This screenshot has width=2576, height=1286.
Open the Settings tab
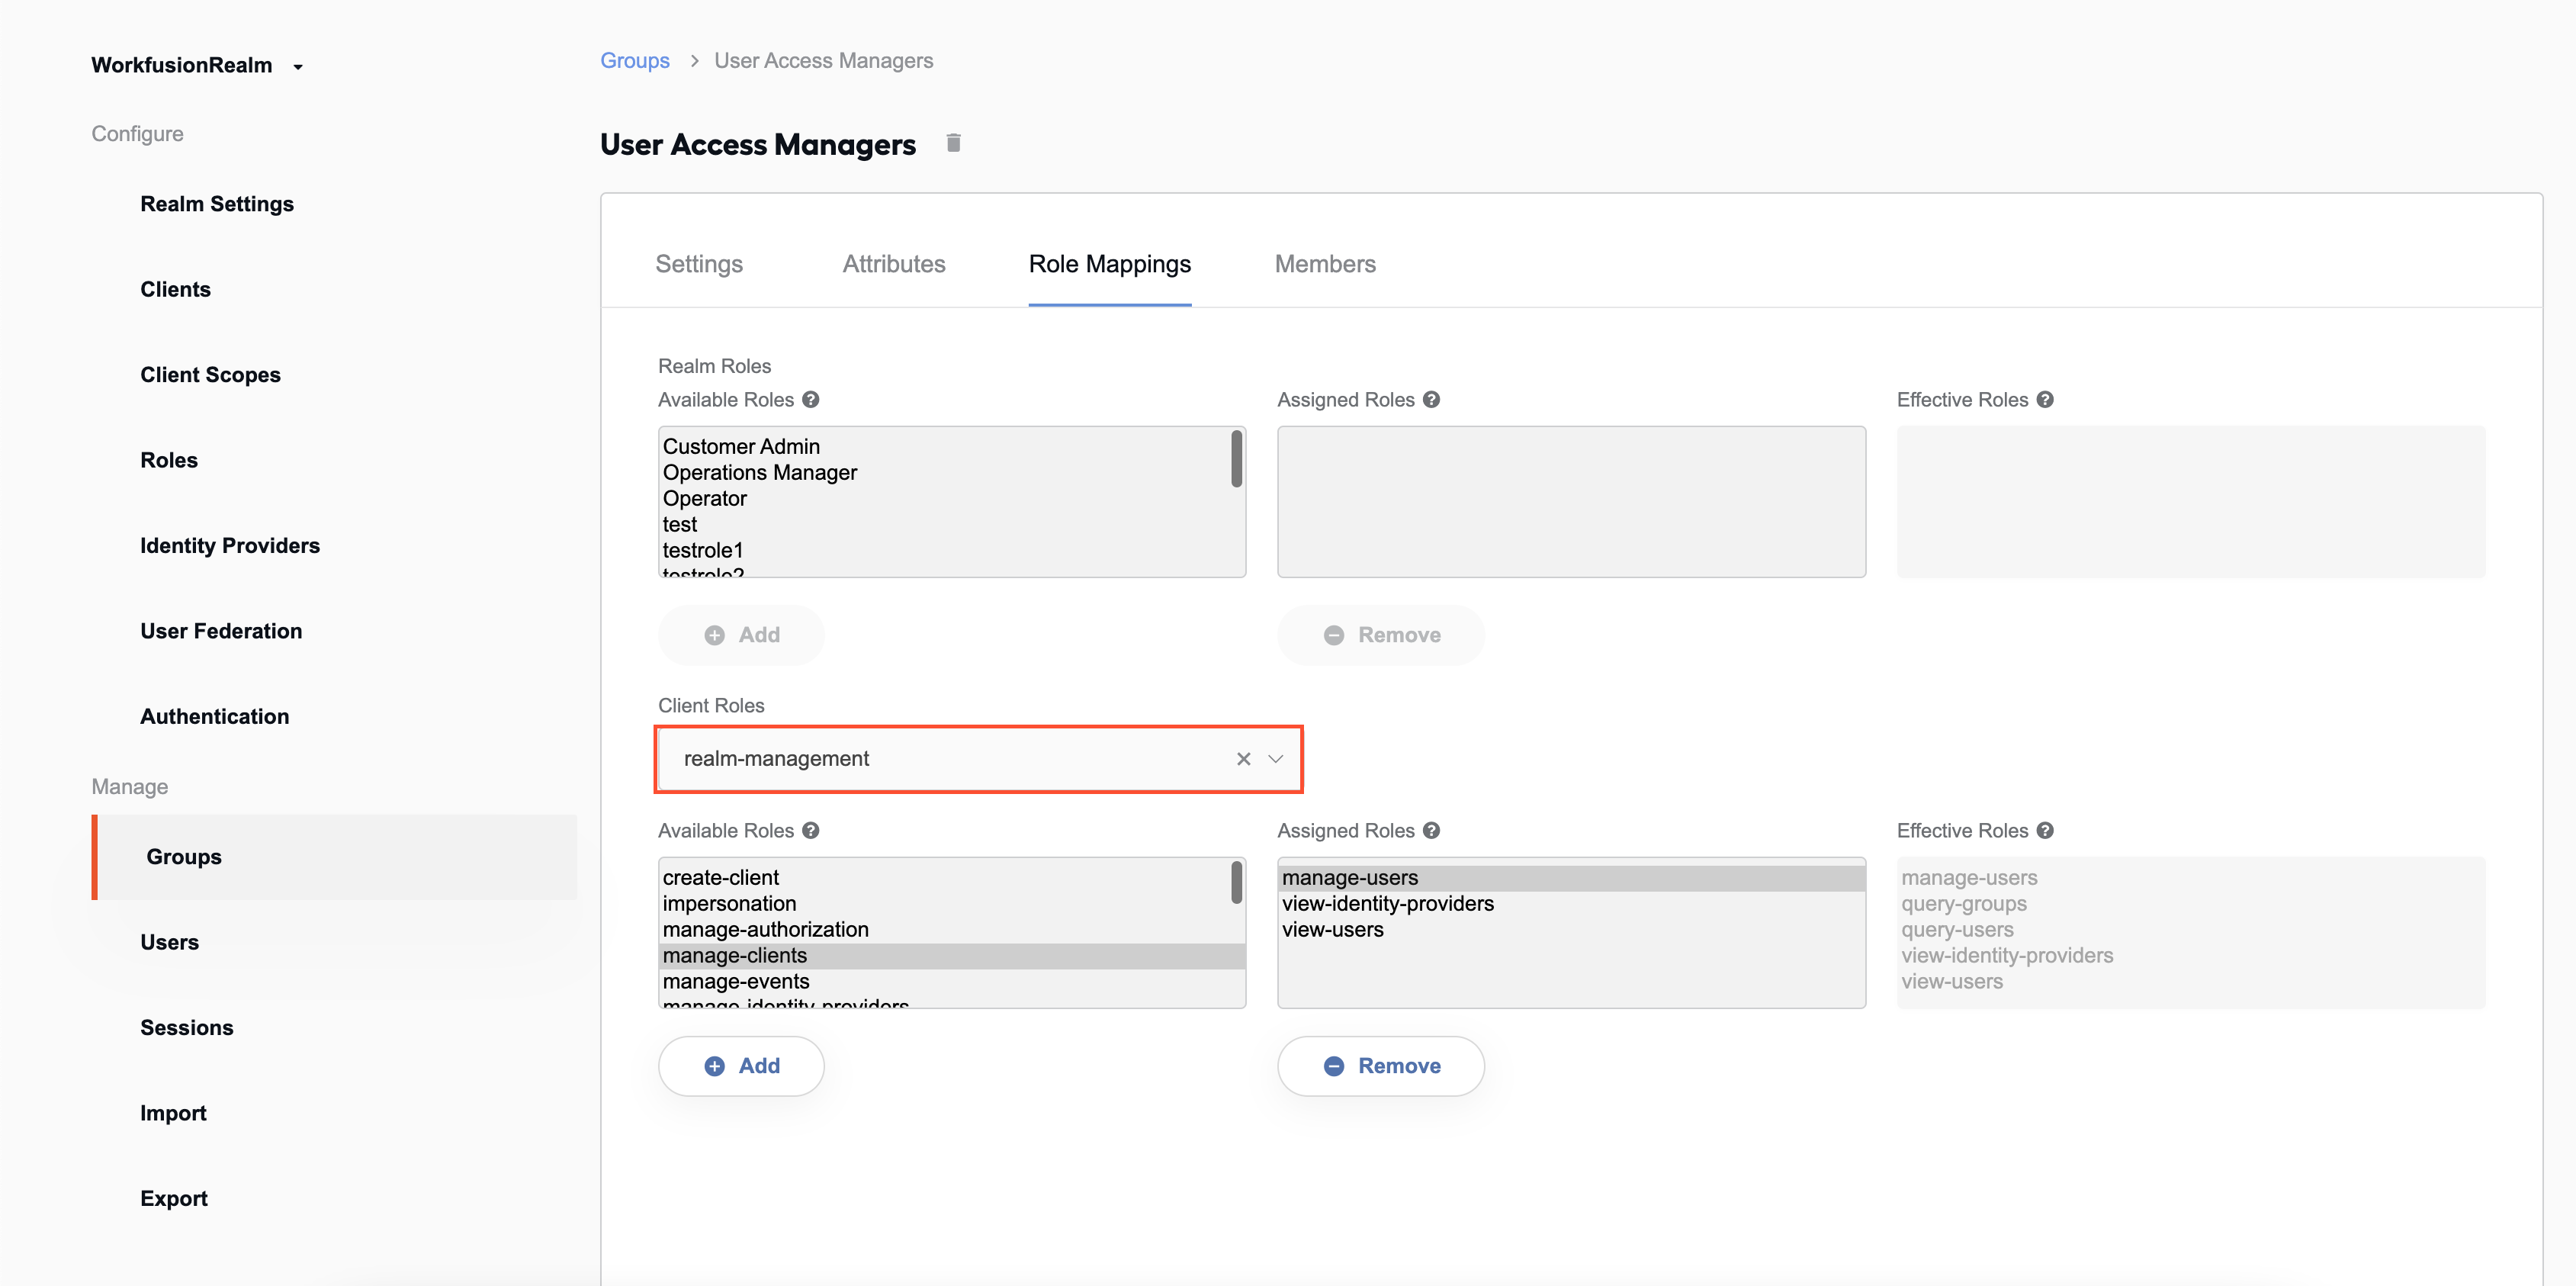coord(699,264)
